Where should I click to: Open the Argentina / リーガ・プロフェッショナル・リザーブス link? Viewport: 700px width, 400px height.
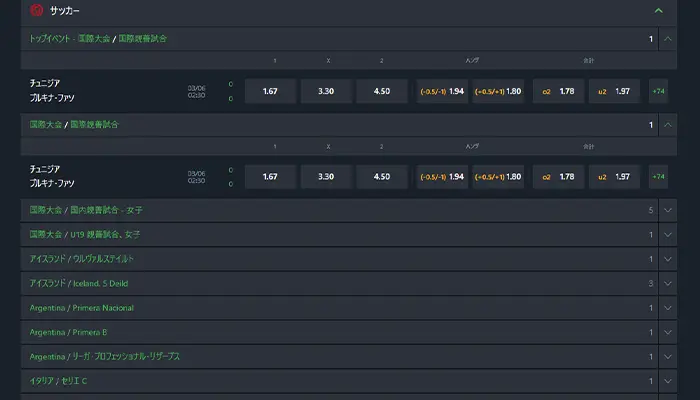pos(105,357)
